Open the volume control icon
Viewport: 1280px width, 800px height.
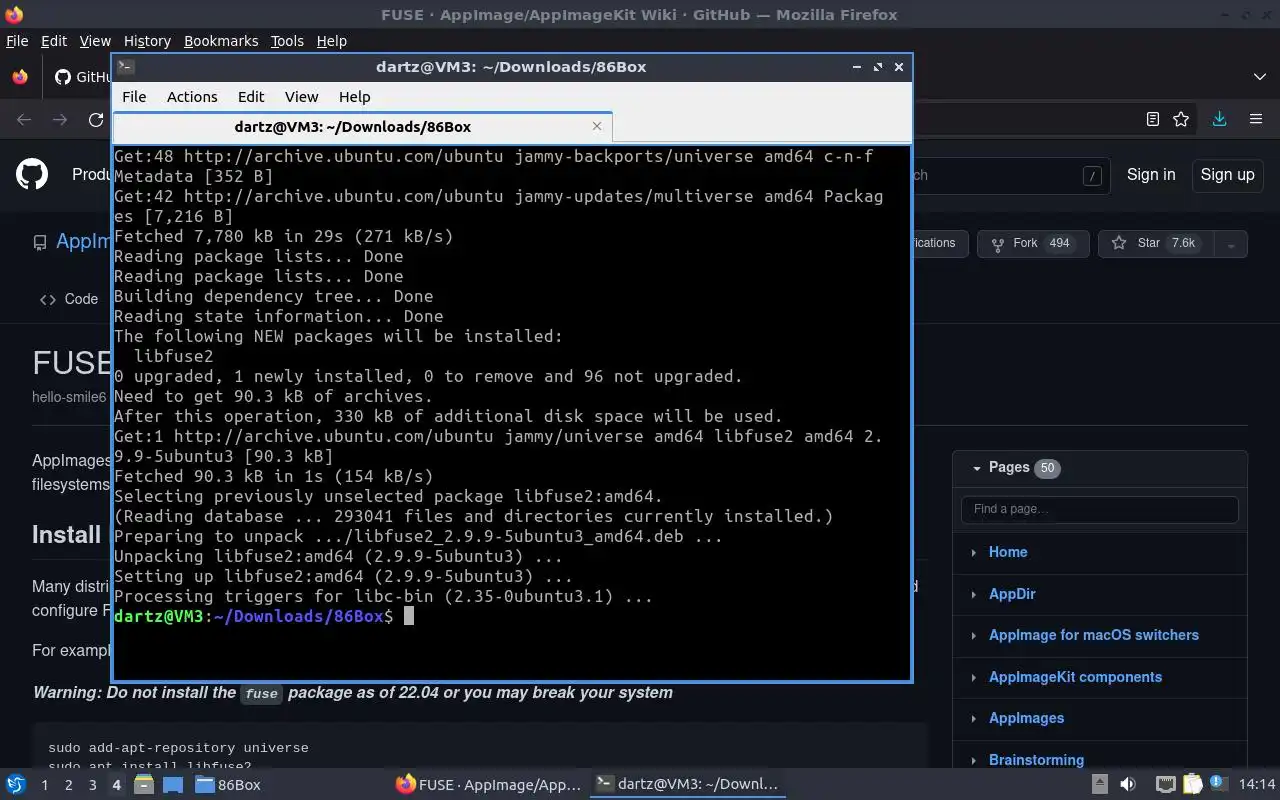[x=1127, y=785]
